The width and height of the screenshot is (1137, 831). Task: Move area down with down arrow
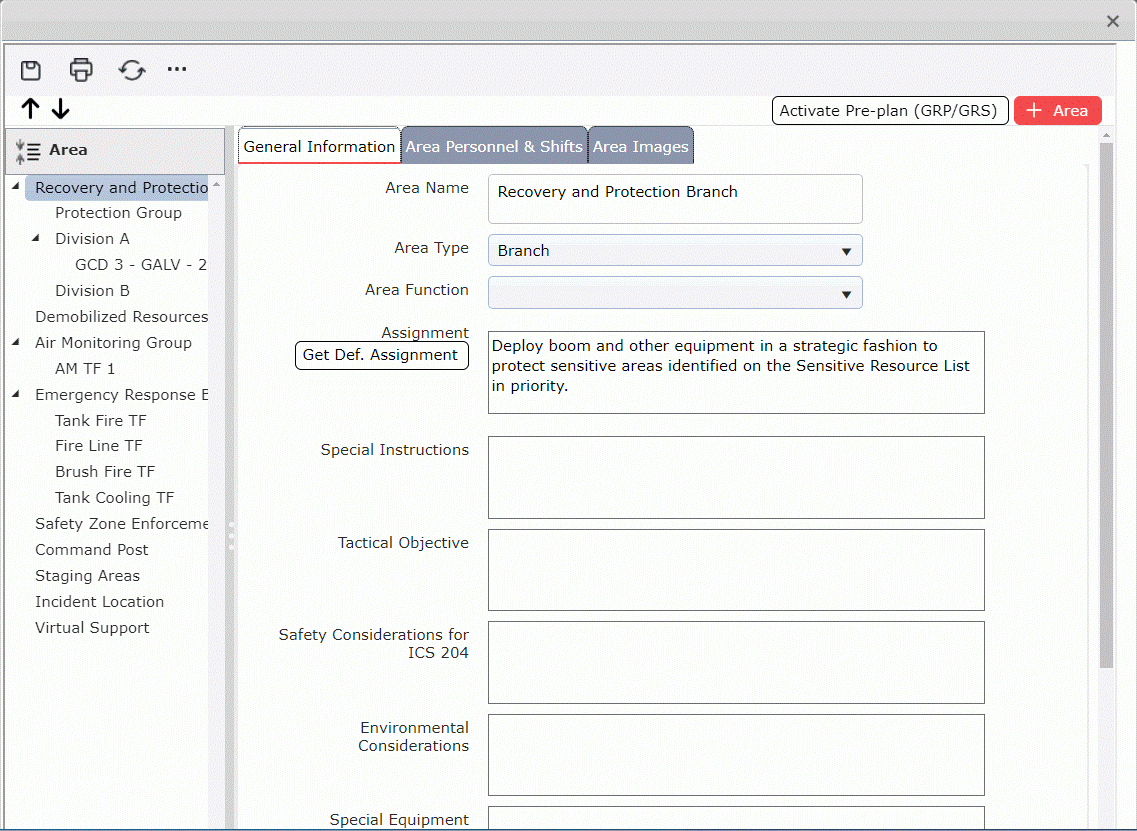click(x=61, y=109)
